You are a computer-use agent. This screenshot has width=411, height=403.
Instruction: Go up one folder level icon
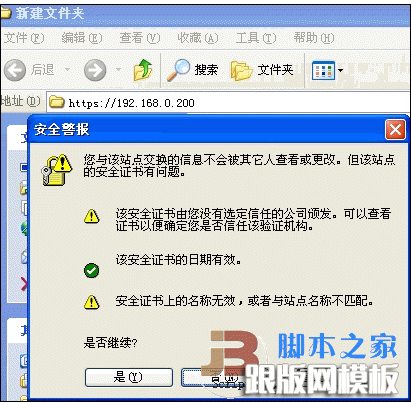point(143,70)
